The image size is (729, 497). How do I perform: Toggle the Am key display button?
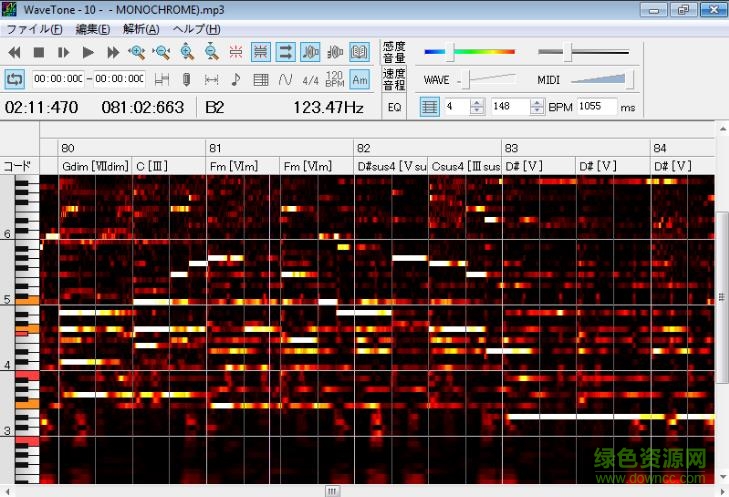tap(360, 79)
